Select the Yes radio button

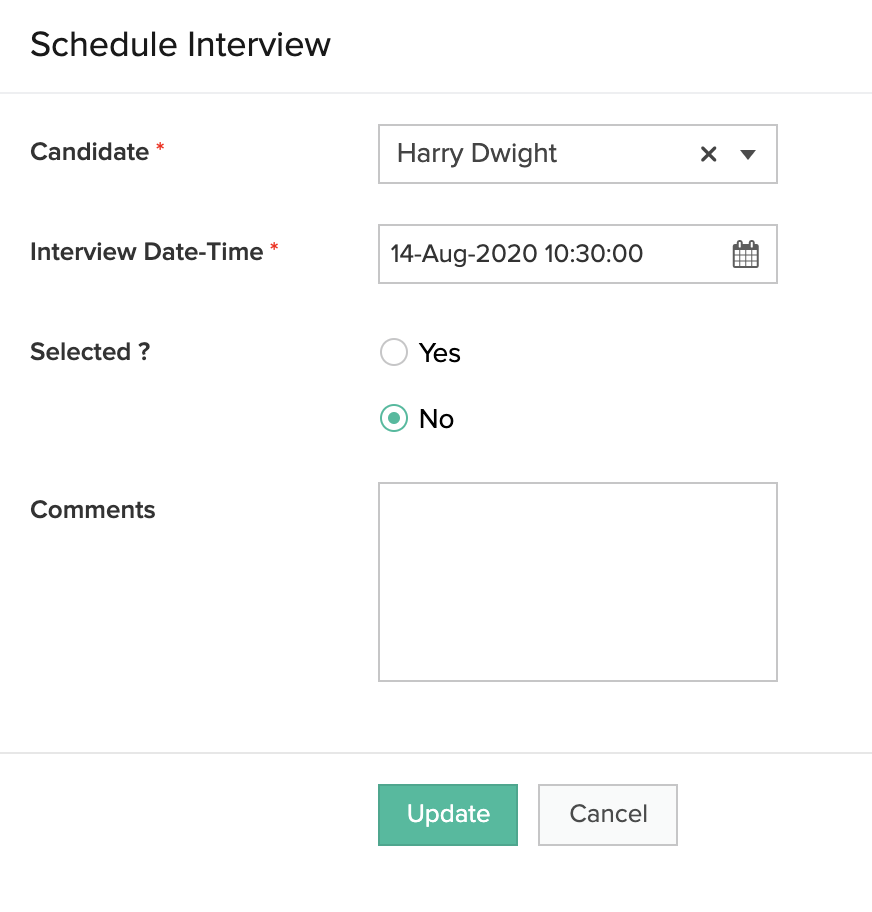point(394,353)
